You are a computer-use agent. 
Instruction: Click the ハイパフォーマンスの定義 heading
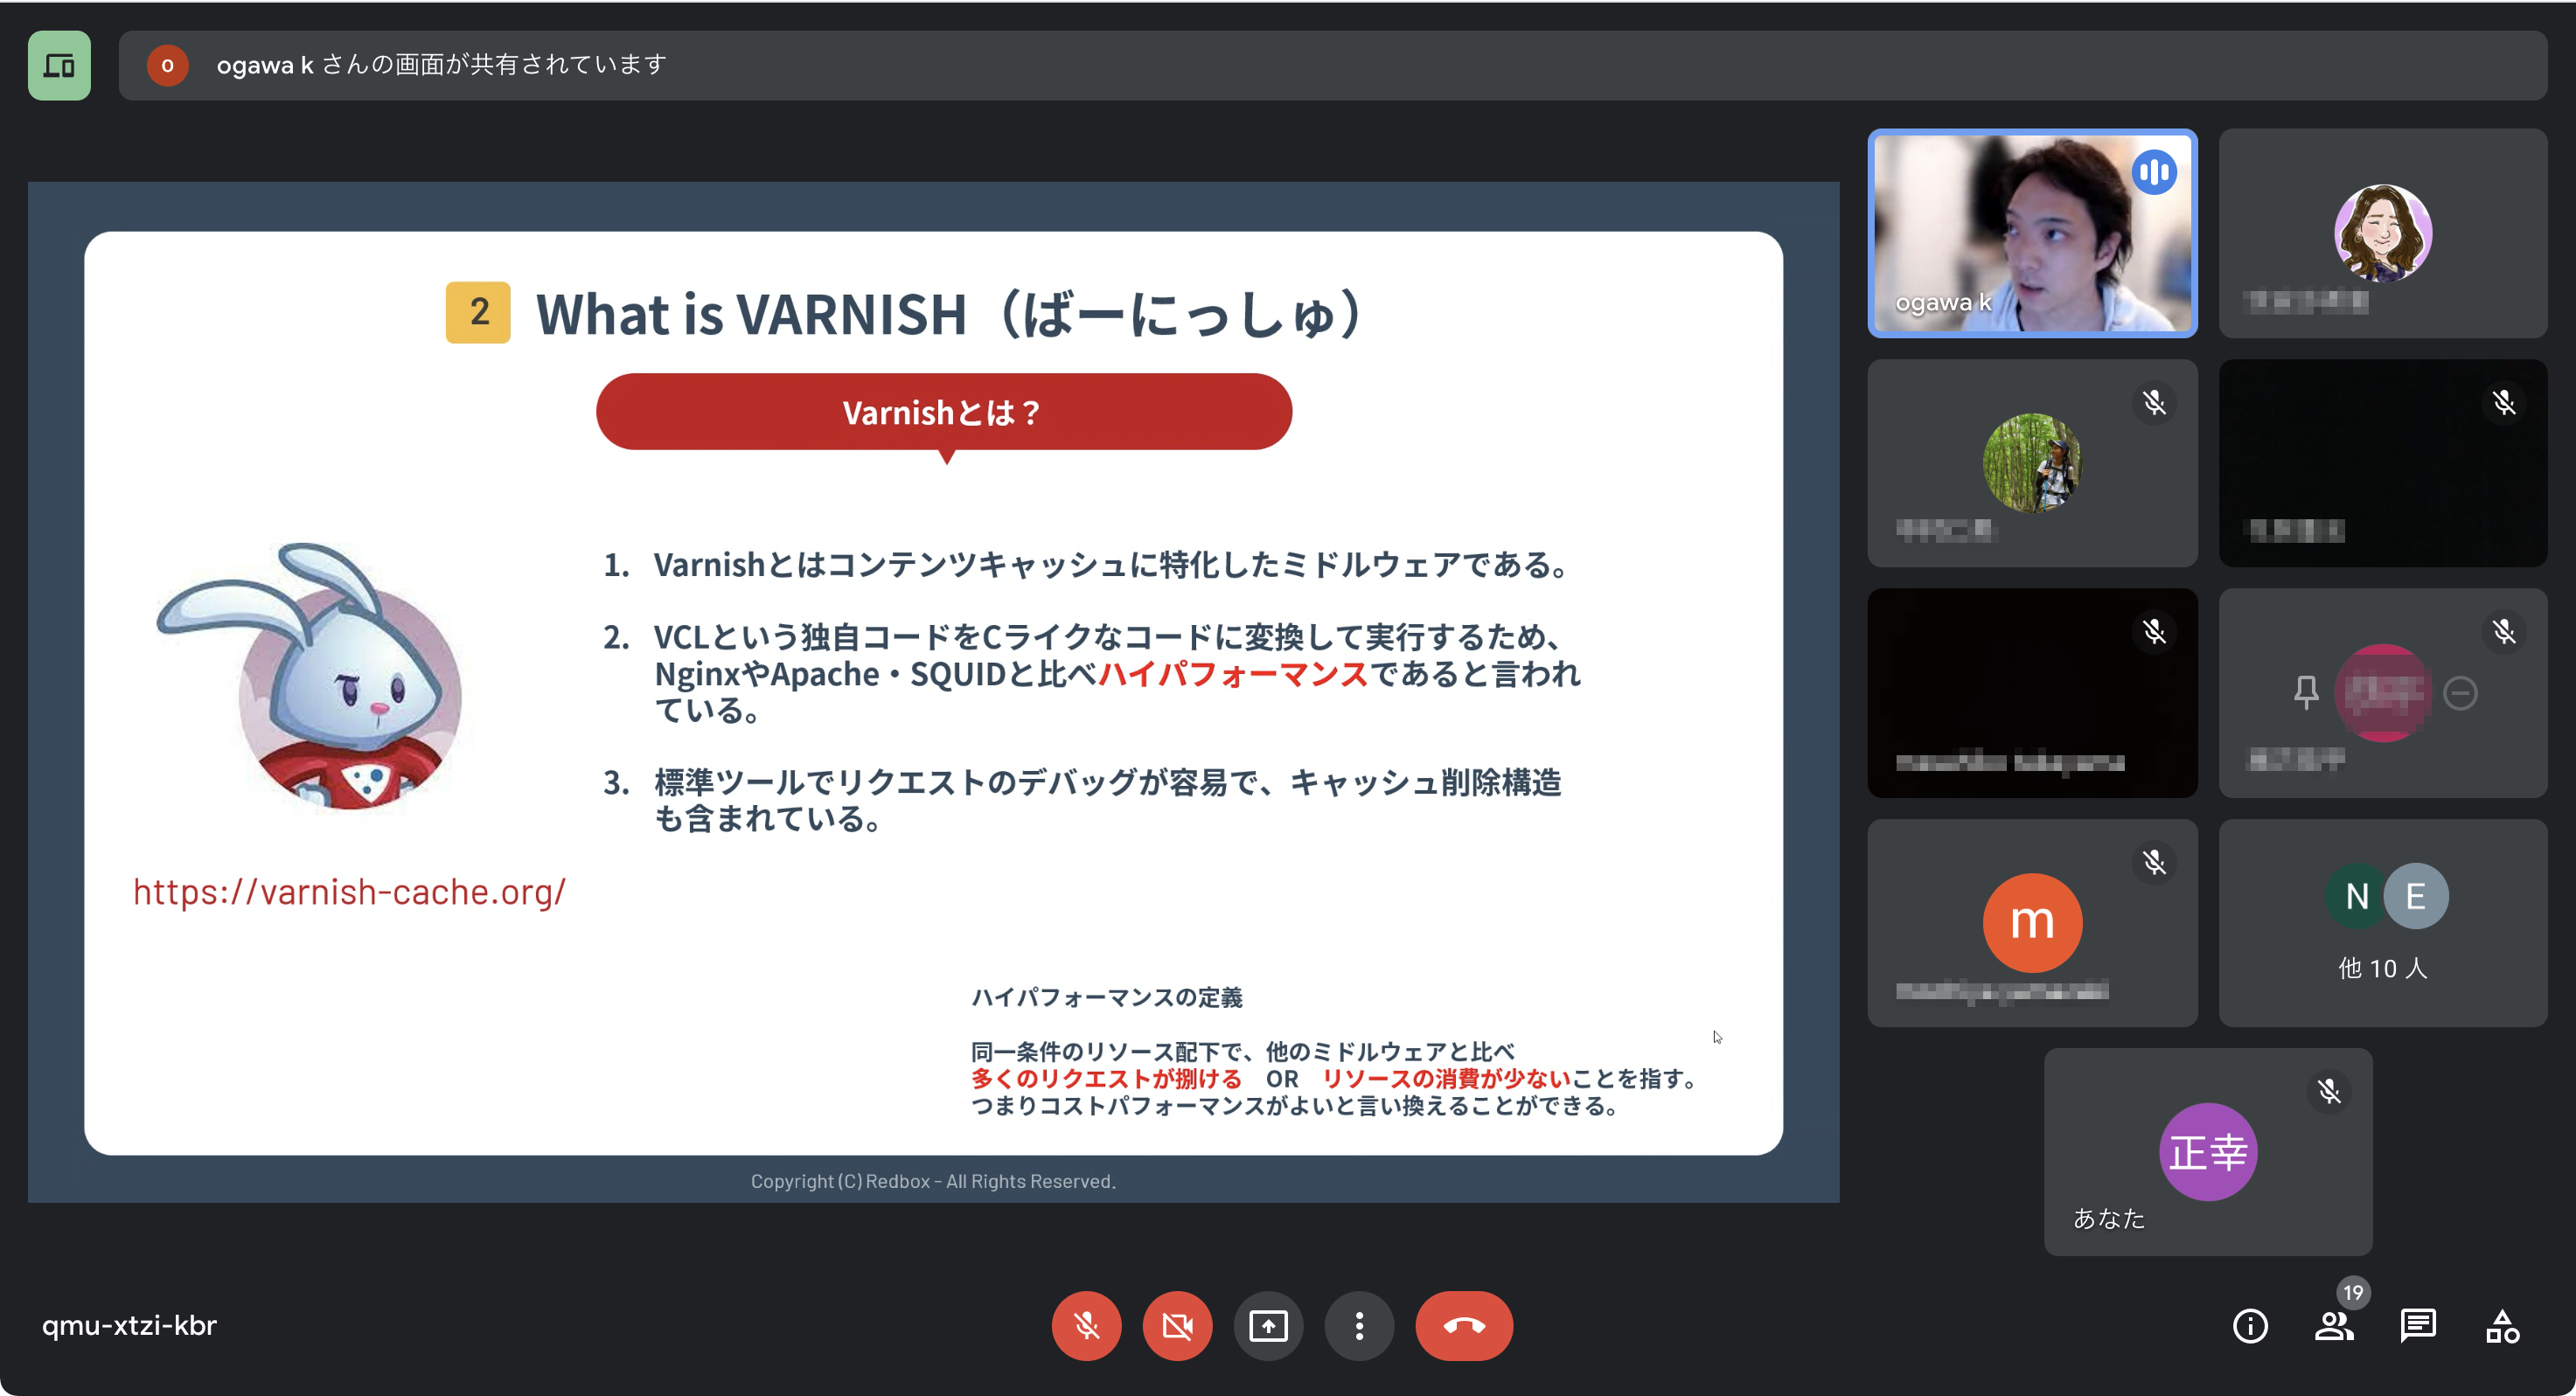(x=1106, y=998)
